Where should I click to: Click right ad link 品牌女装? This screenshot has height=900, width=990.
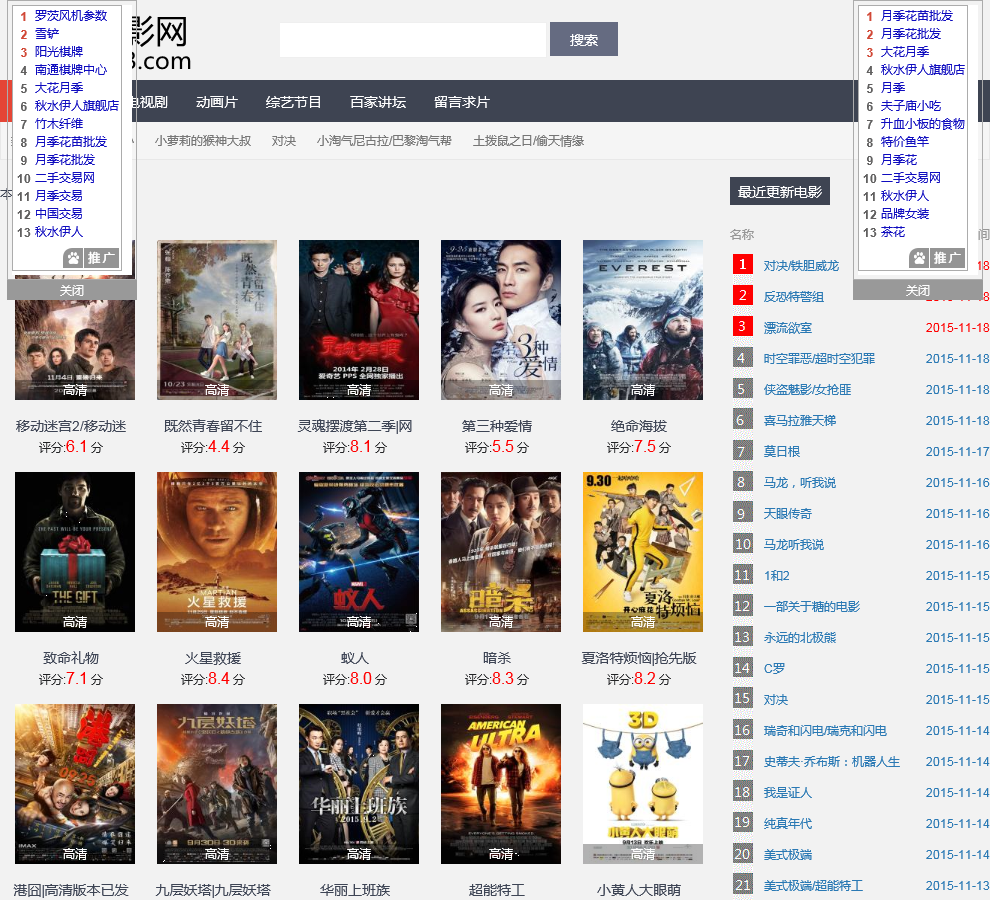(x=905, y=213)
